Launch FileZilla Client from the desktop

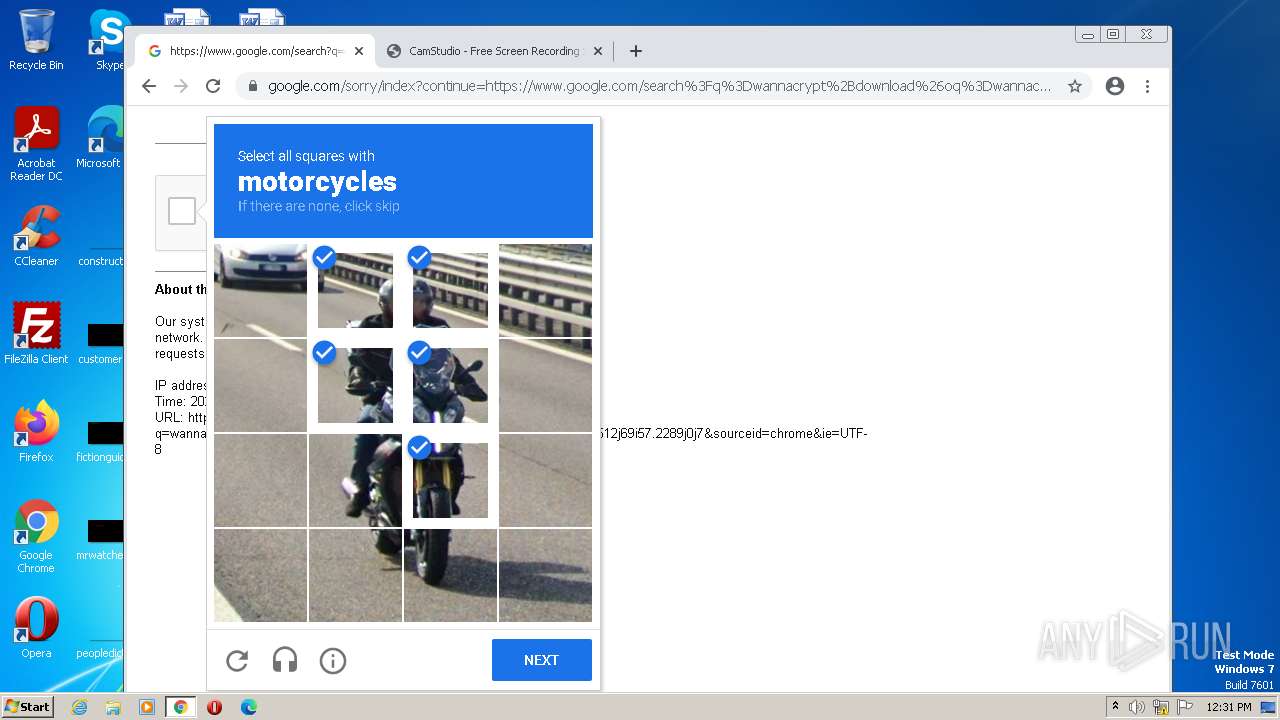coord(36,334)
